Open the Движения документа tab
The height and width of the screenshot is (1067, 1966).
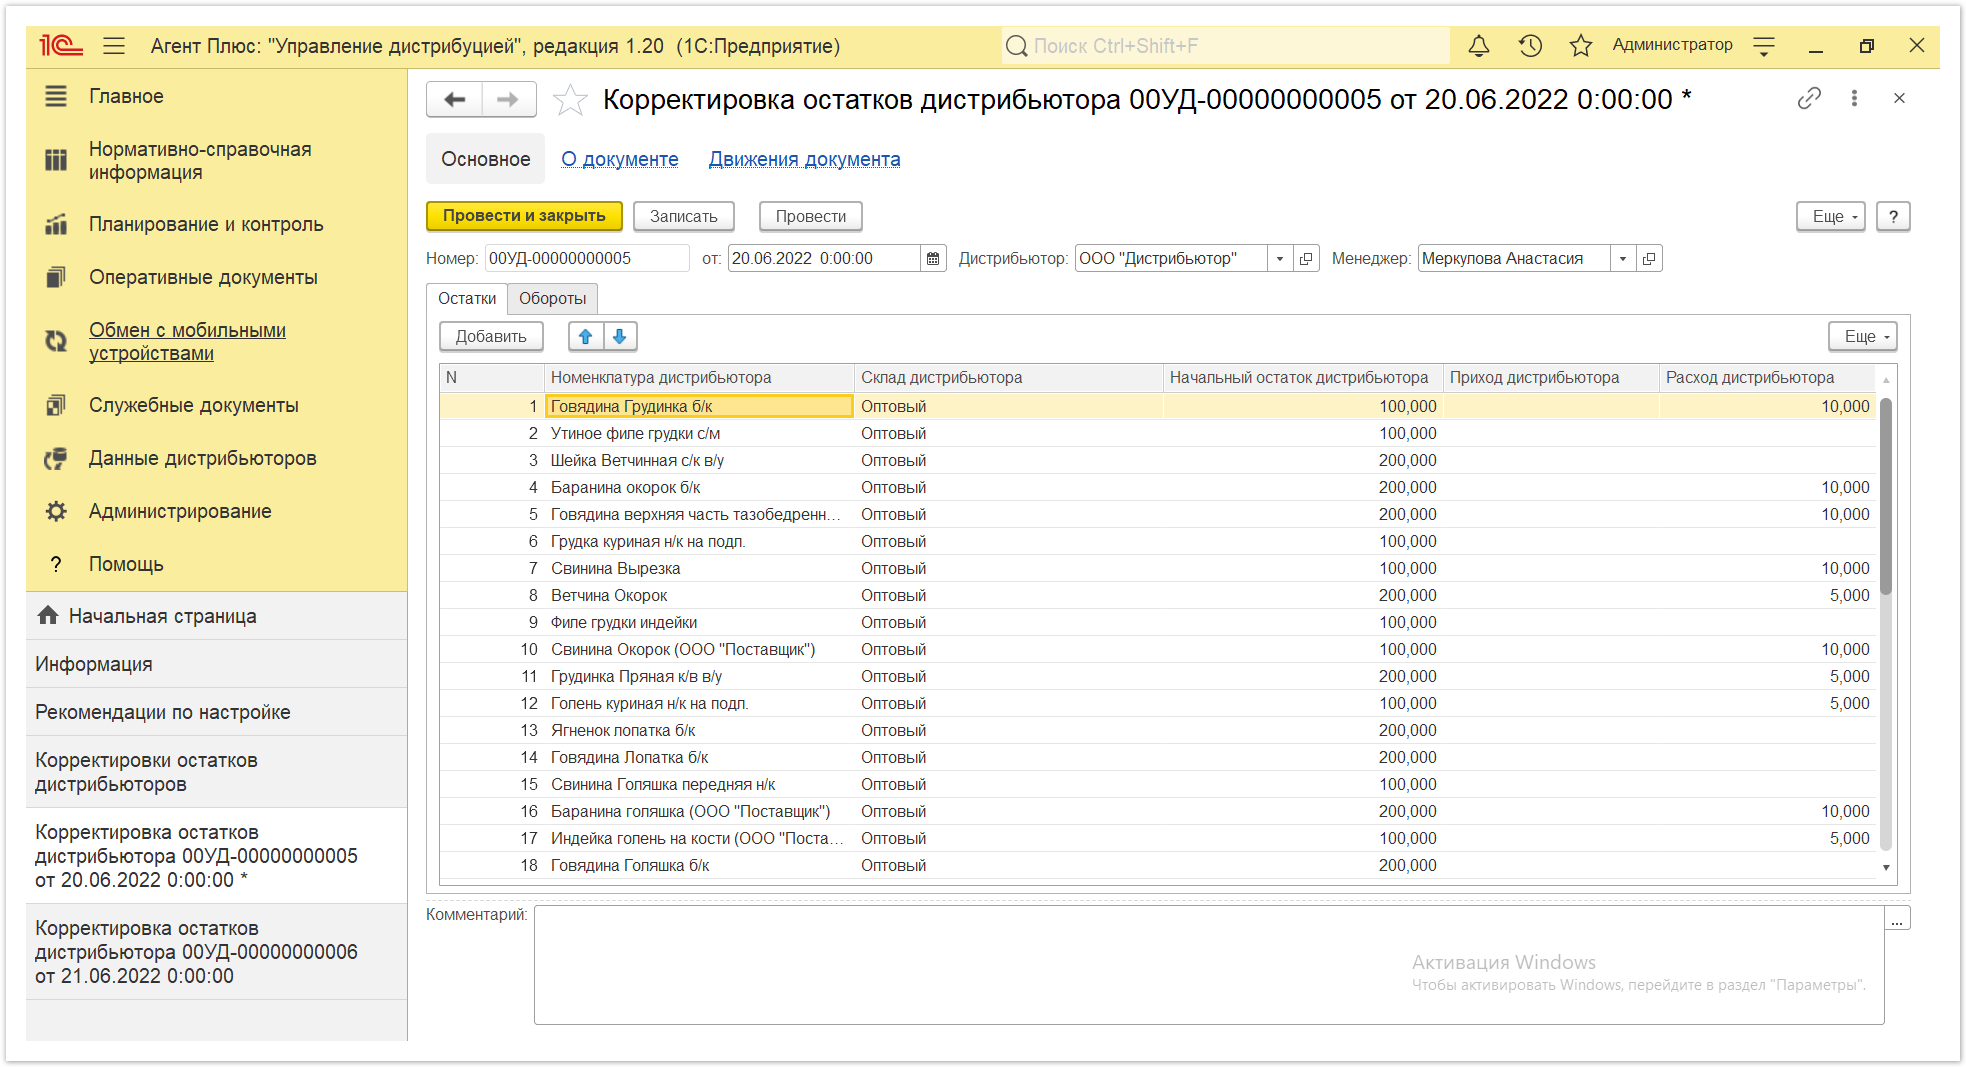pyautogui.click(x=804, y=159)
